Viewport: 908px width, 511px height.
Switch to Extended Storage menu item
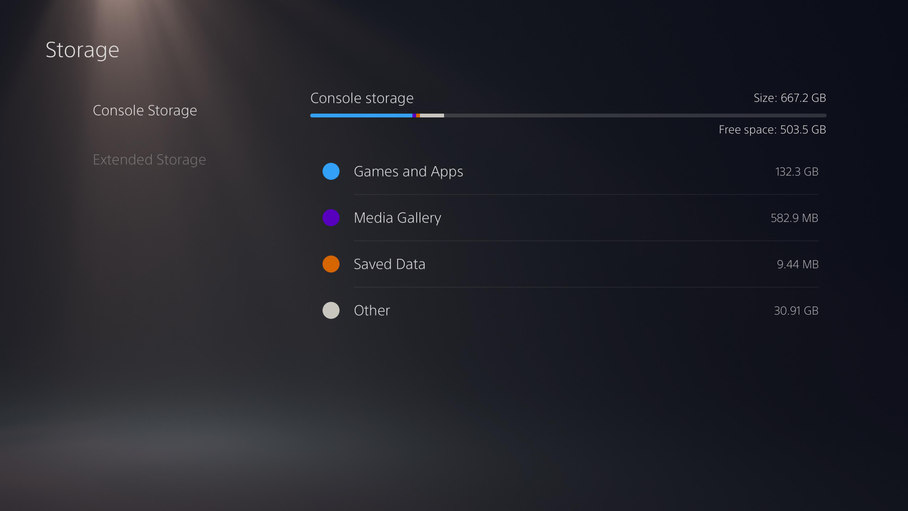click(x=149, y=159)
